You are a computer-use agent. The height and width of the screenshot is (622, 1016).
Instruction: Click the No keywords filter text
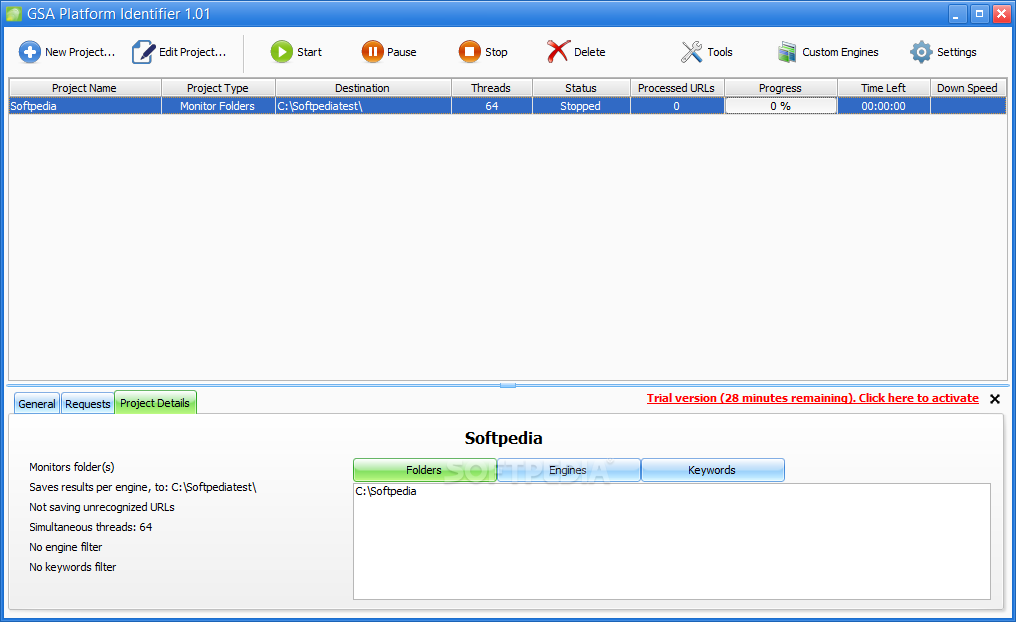click(73, 567)
